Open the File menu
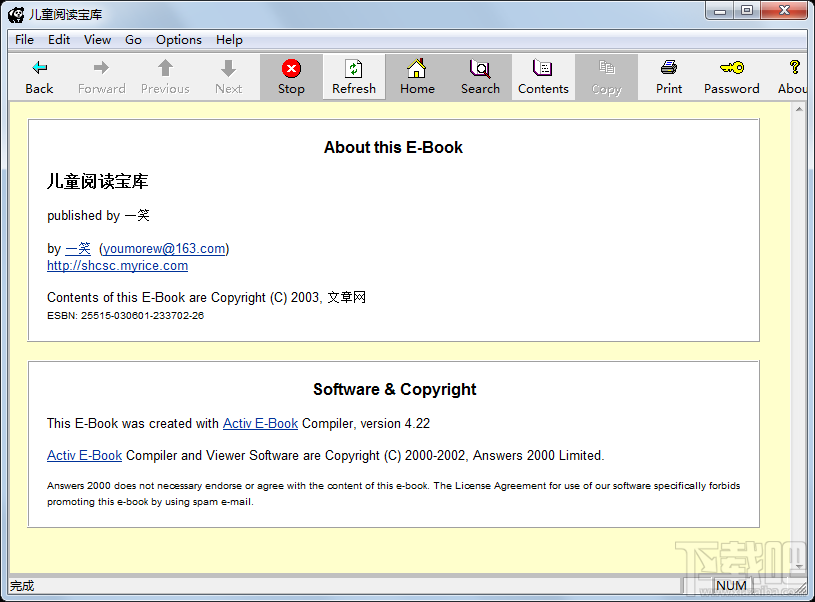The height and width of the screenshot is (602, 815). [24, 40]
